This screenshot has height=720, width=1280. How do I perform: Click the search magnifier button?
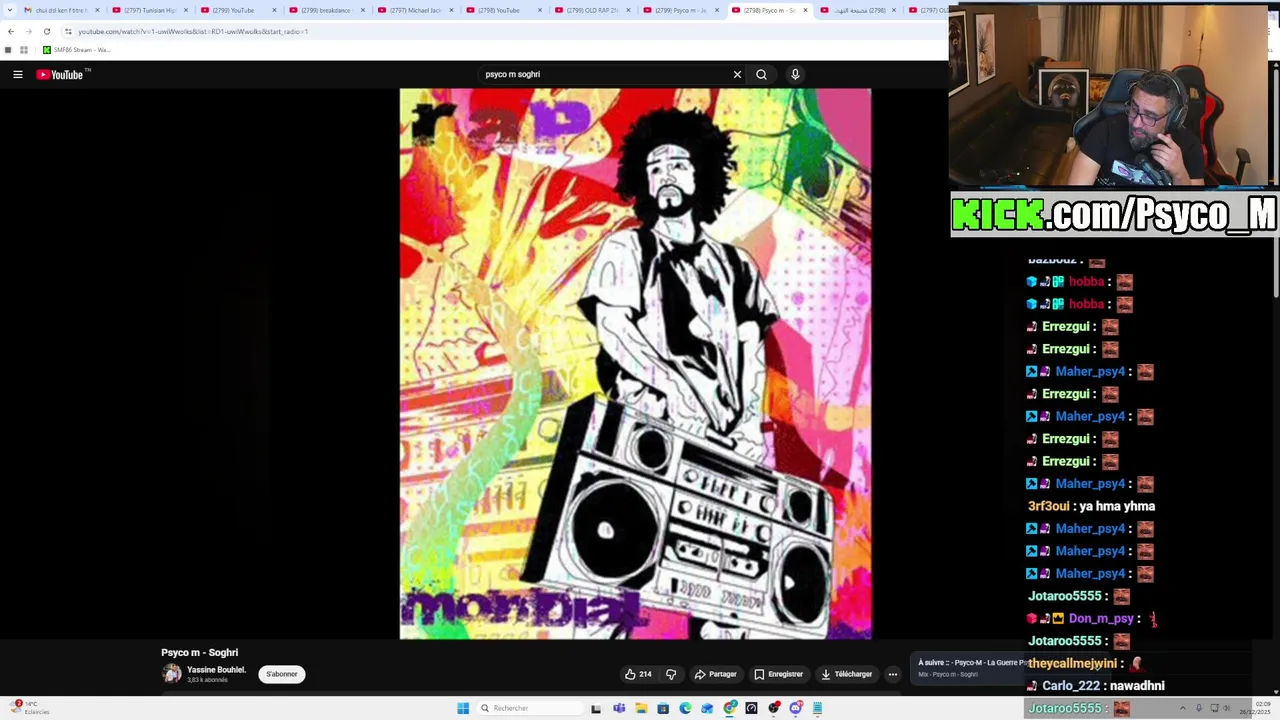[x=761, y=74]
